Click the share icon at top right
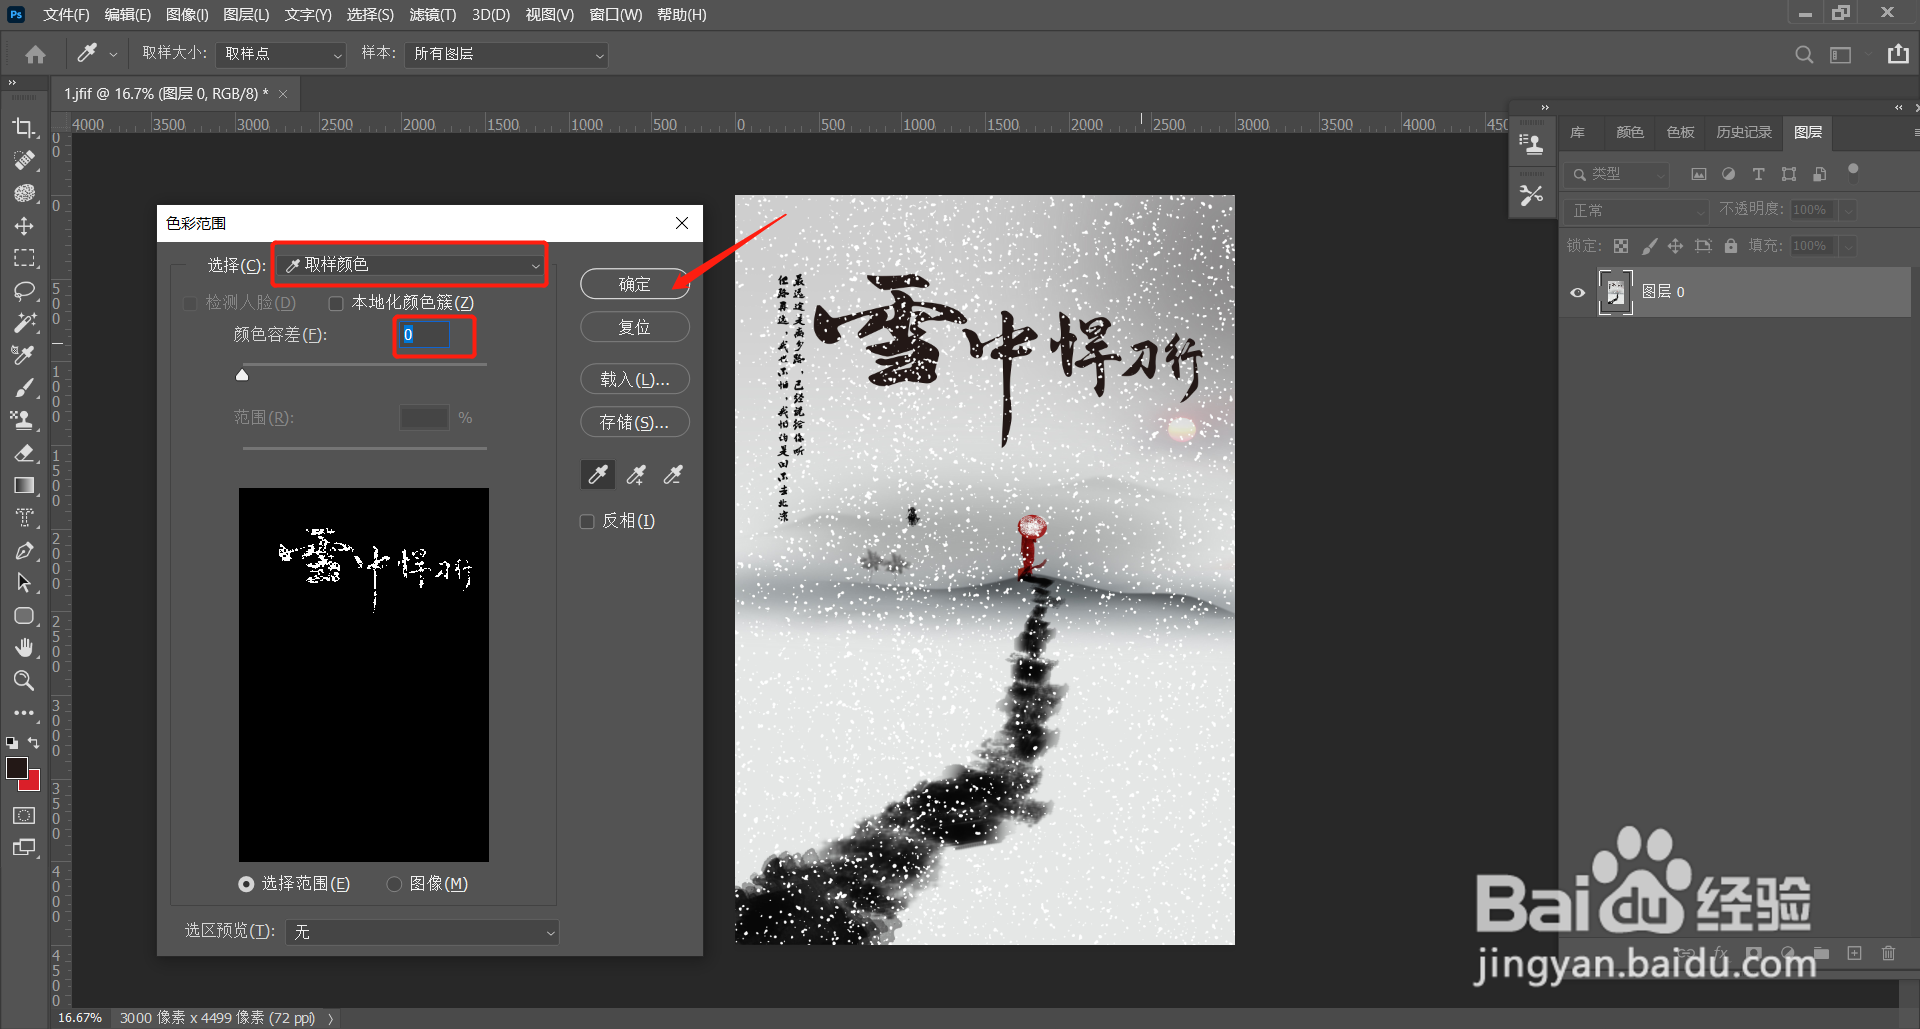 (x=1898, y=54)
